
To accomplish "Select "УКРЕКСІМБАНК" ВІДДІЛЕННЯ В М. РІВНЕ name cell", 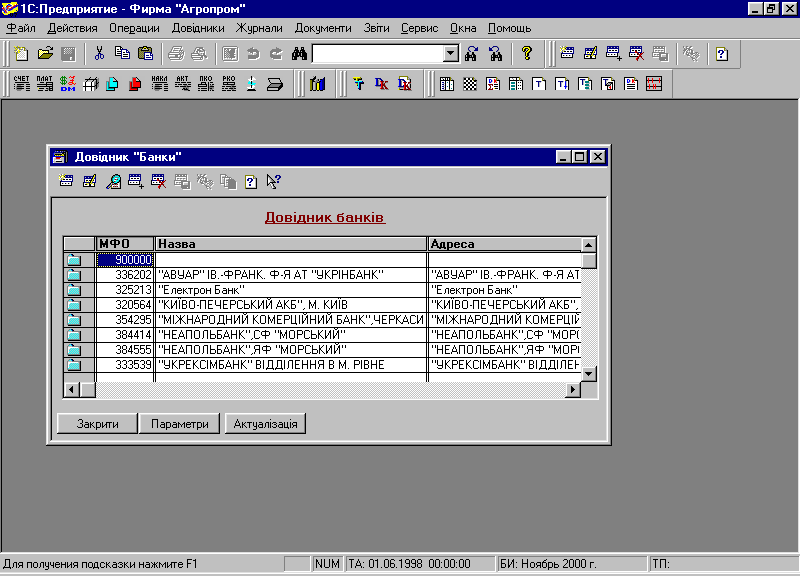I will click(291, 365).
